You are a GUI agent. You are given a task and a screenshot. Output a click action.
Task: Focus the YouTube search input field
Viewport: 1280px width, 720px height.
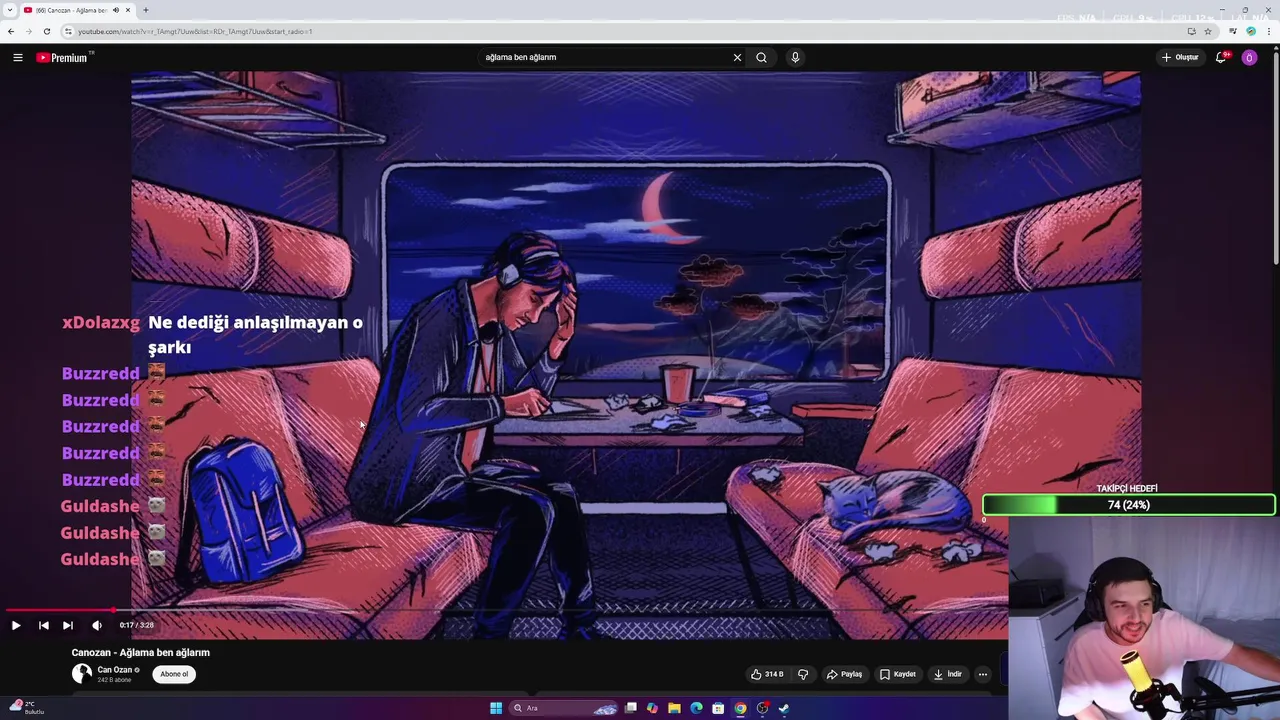605,57
